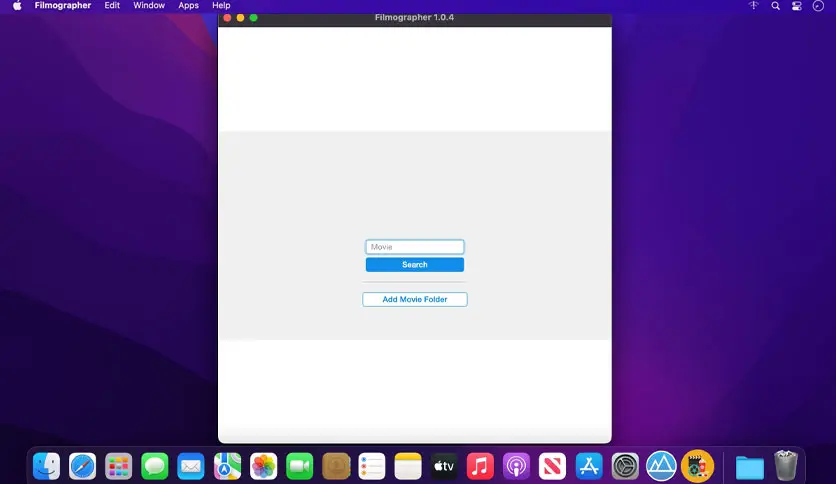This screenshot has width=836, height=484.
Task: Open the Filmographer app menu
Action: (x=62, y=5)
